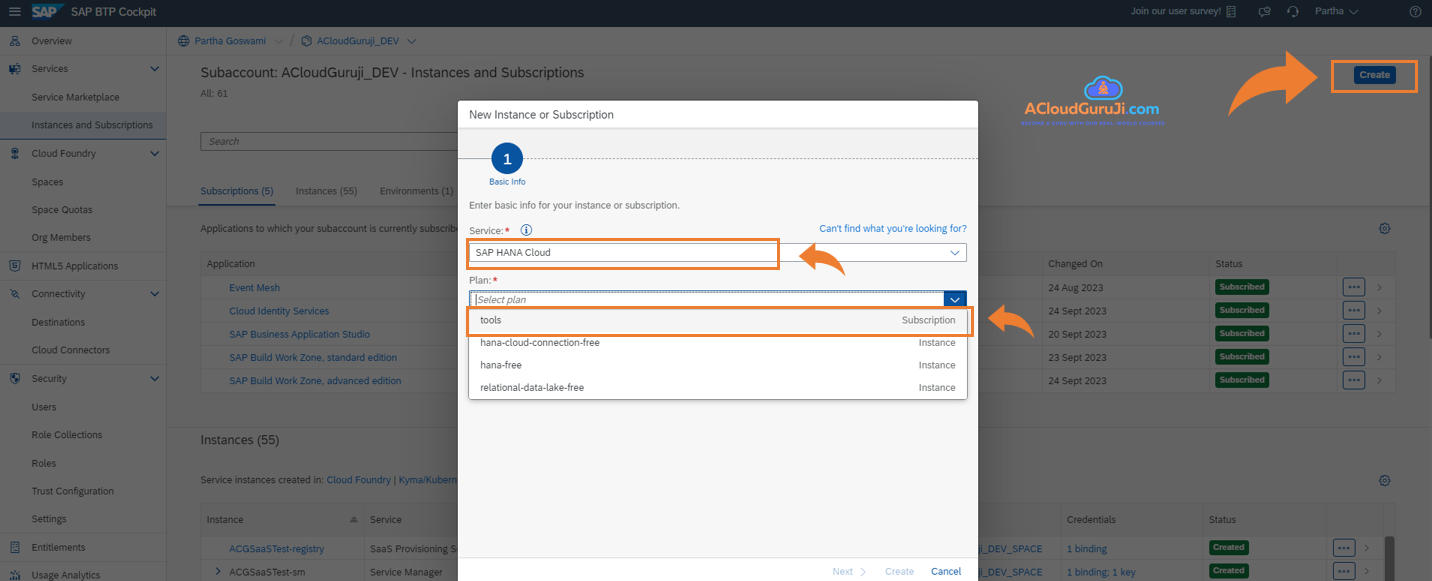Expand the ACGSaaSTest-sm instance row
This screenshot has height=581, width=1432.
[218, 571]
